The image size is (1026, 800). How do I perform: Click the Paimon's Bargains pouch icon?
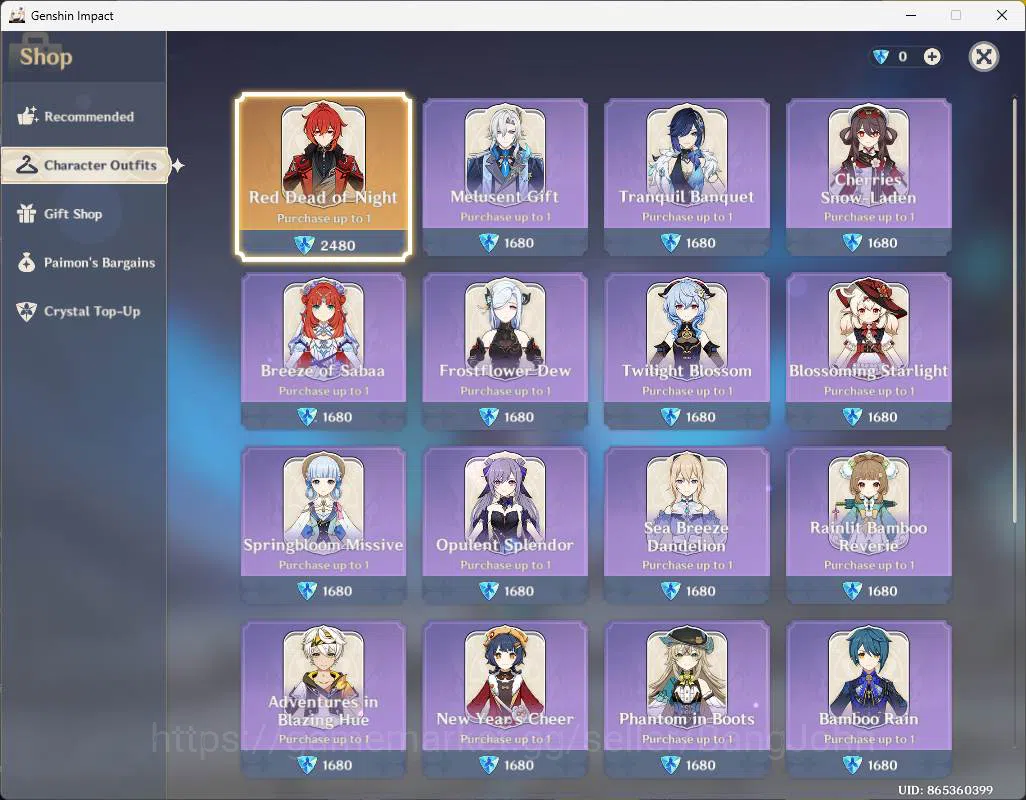click(x=26, y=262)
